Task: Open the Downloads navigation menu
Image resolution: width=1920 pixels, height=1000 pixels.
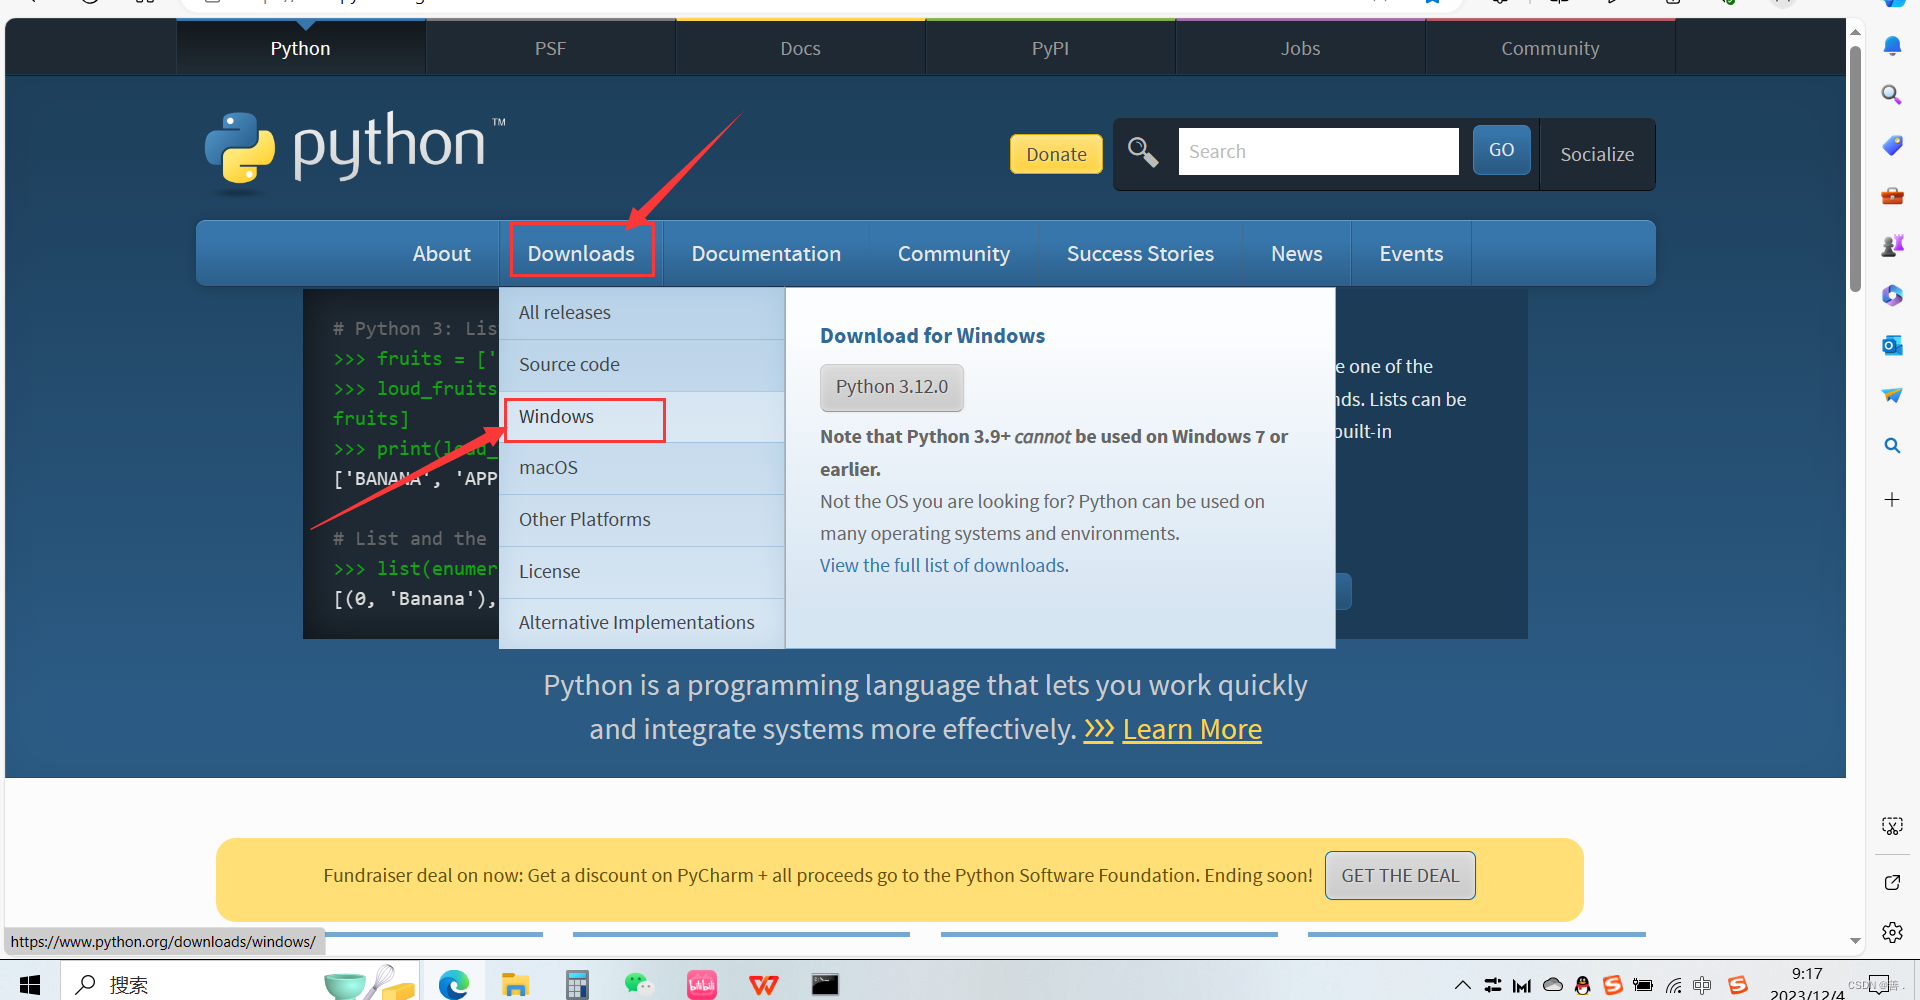Action: pos(581,254)
